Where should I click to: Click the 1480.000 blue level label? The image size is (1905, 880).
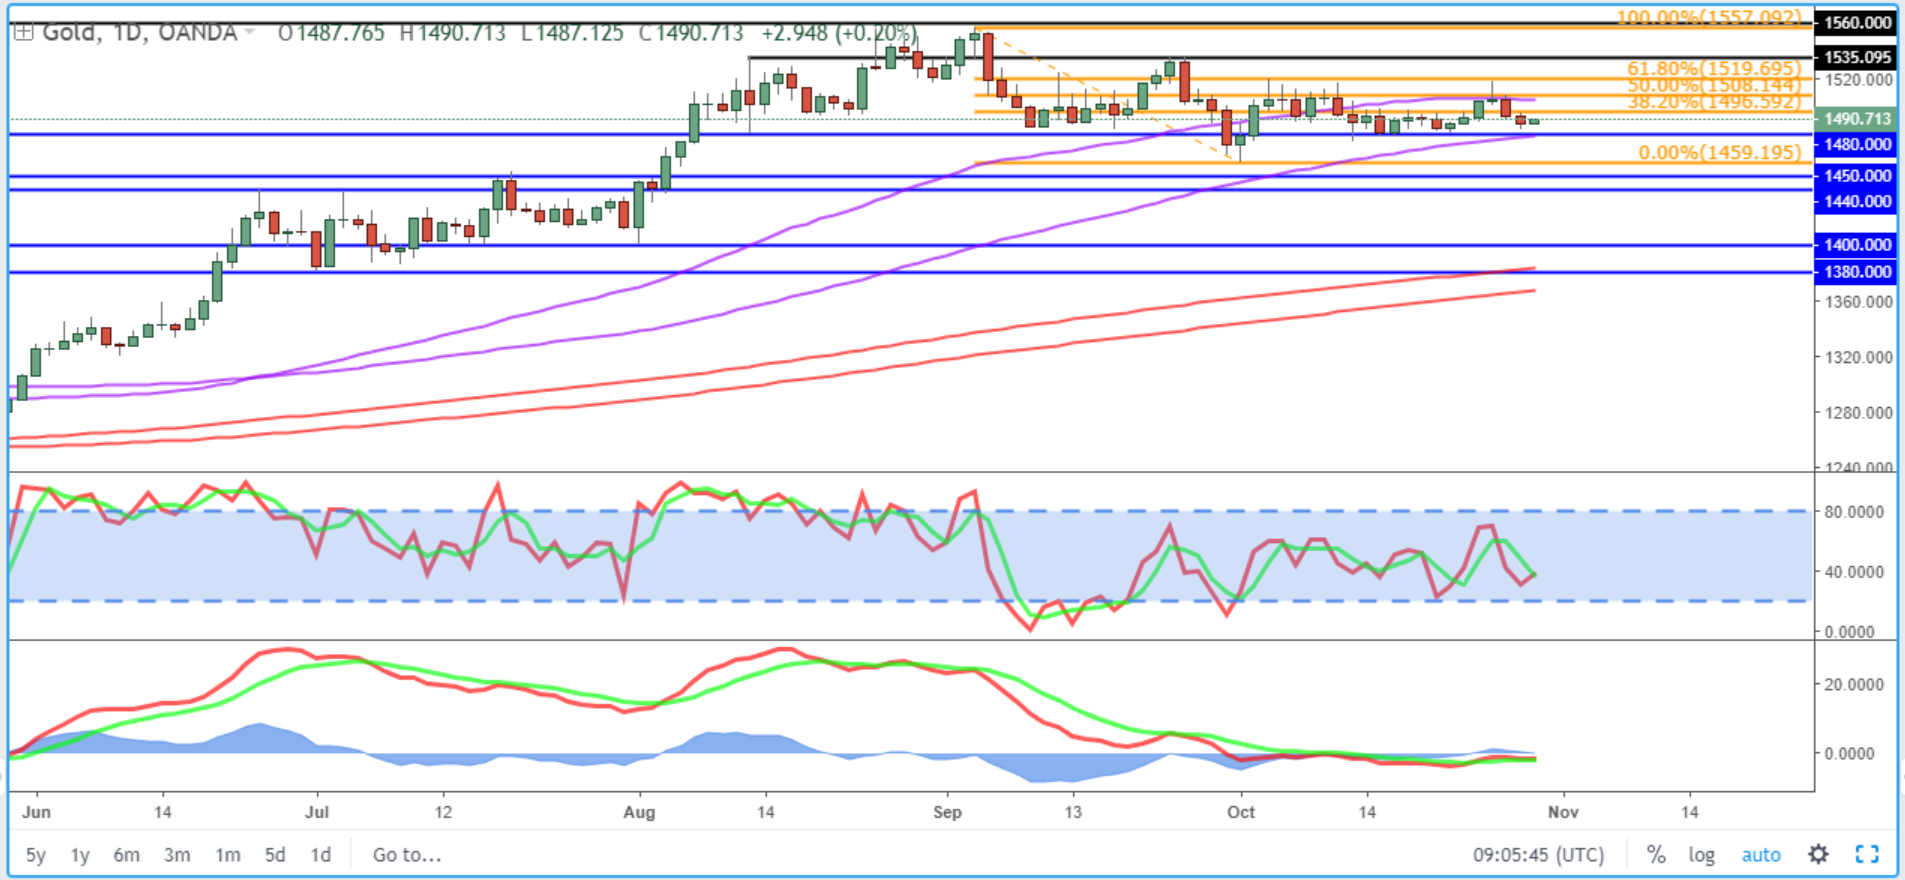click(x=1857, y=144)
